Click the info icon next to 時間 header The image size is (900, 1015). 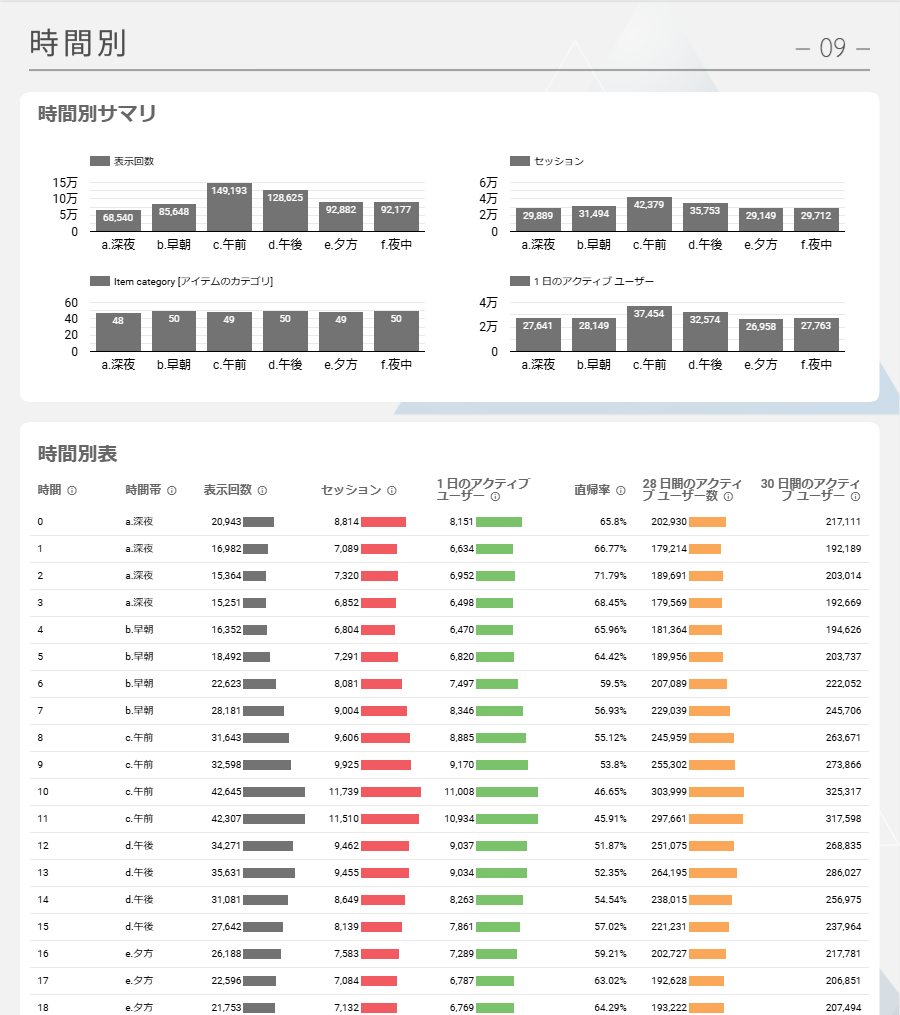[x=72, y=491]
